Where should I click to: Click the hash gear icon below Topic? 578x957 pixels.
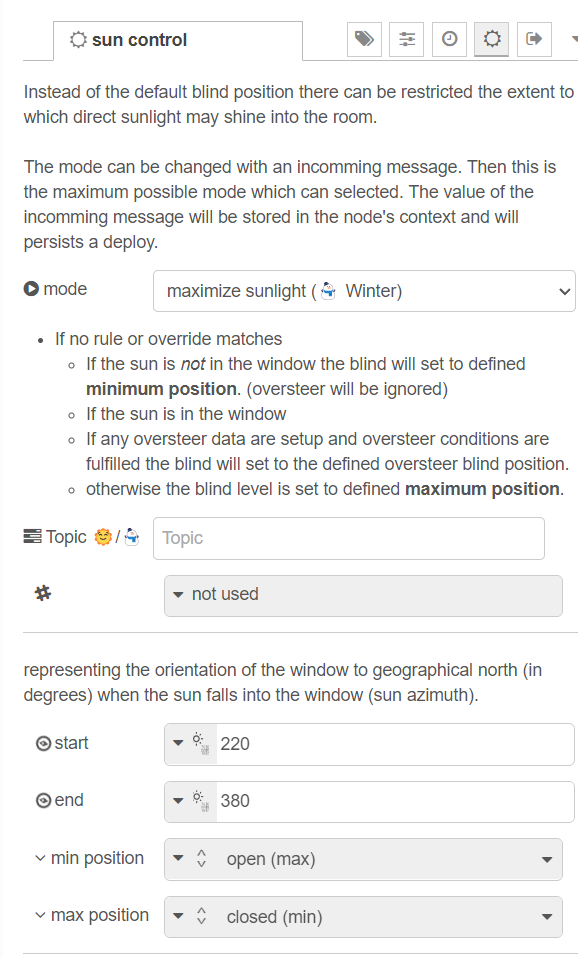point(43,593)
